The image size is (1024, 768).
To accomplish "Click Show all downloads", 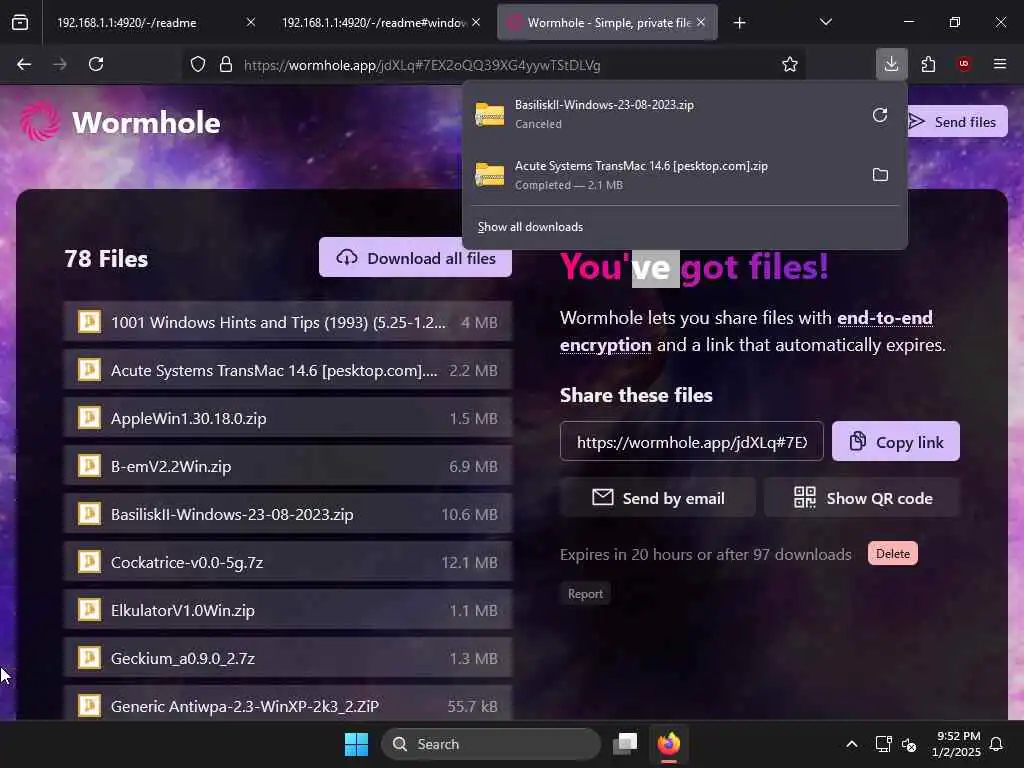I will tap(530, 227).
